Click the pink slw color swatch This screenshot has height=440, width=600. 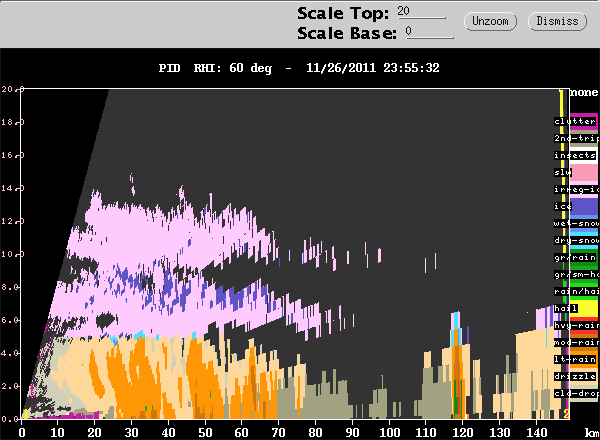[x=584, y=172]
